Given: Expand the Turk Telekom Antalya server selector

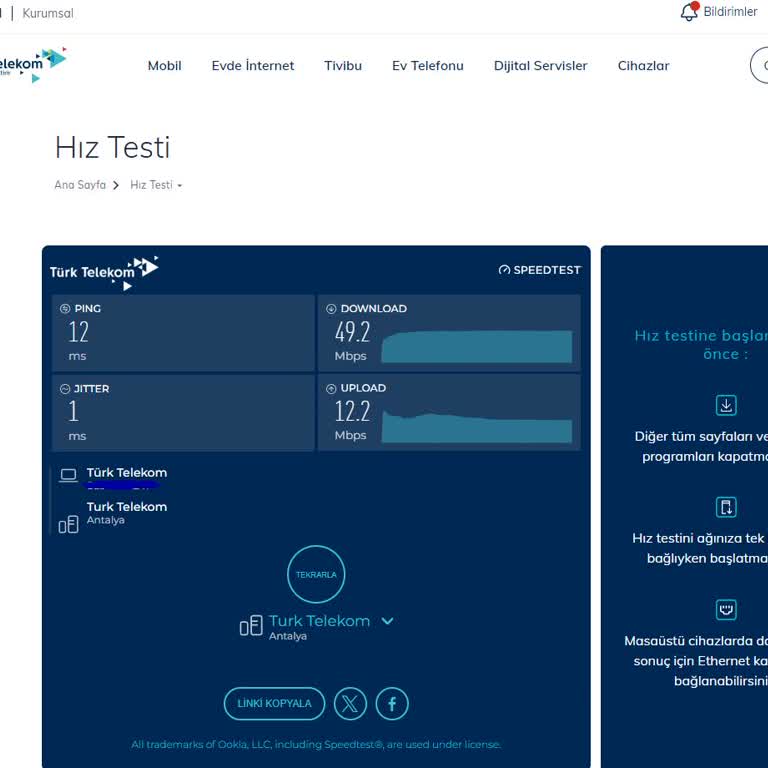Looking at the screenshot, I should tap(387, 621).
